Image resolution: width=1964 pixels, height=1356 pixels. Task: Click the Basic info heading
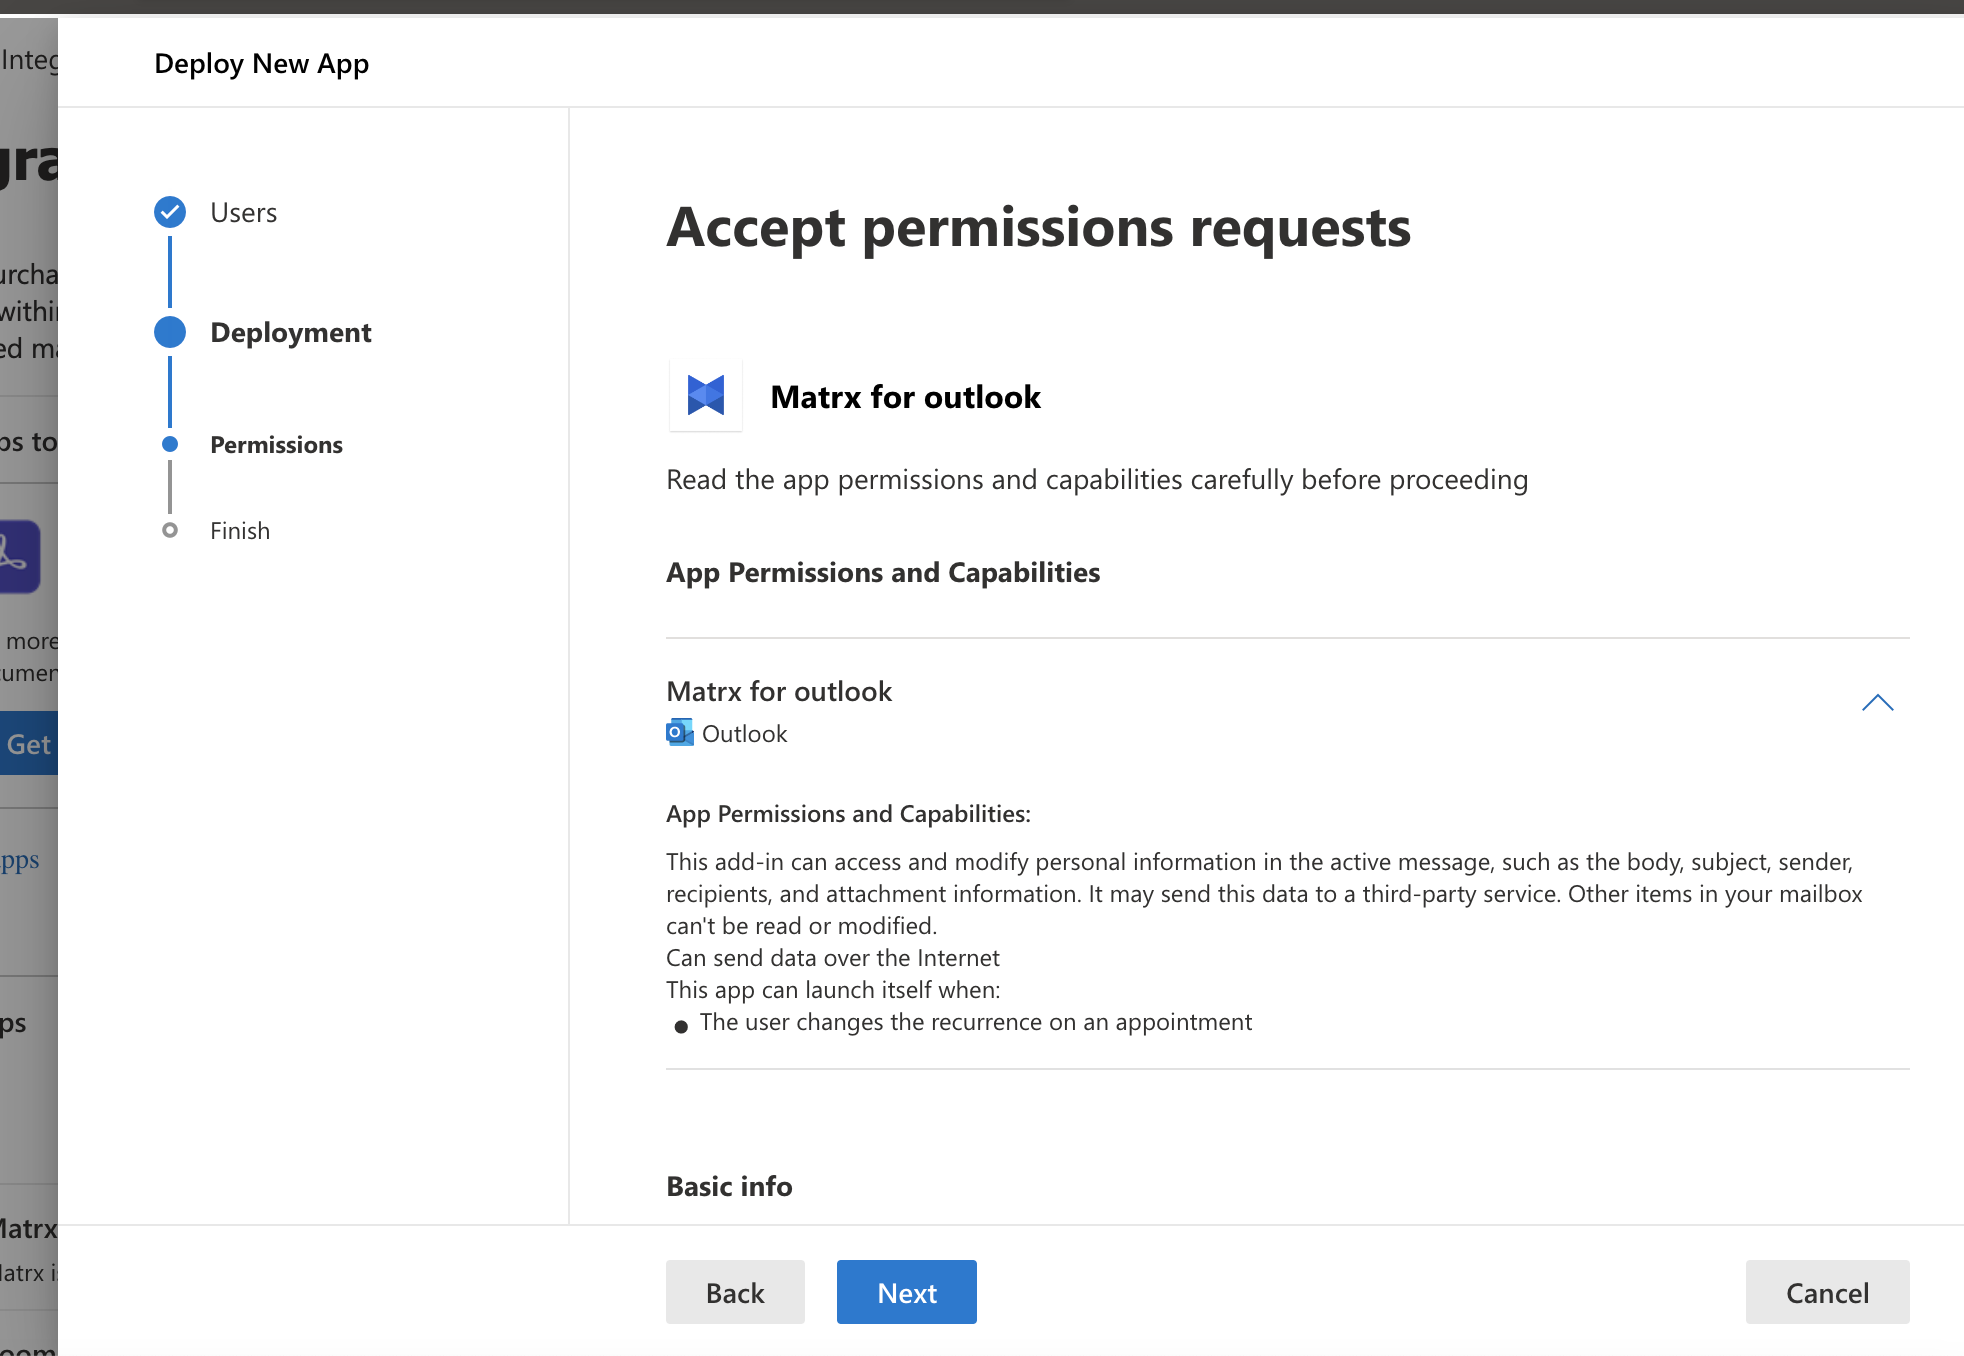(x=729, y=1186)
